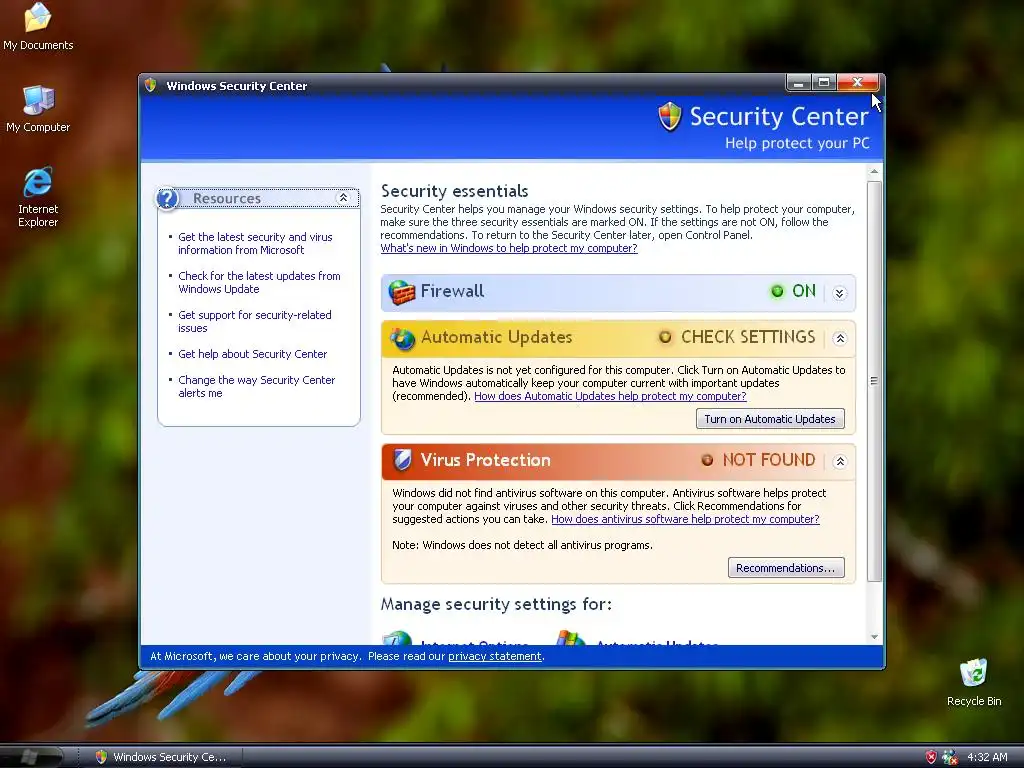Click the Security essentials heading
Image resolution: width=1024 pixels, height=768 pixels.
click(x=455, y=191)
